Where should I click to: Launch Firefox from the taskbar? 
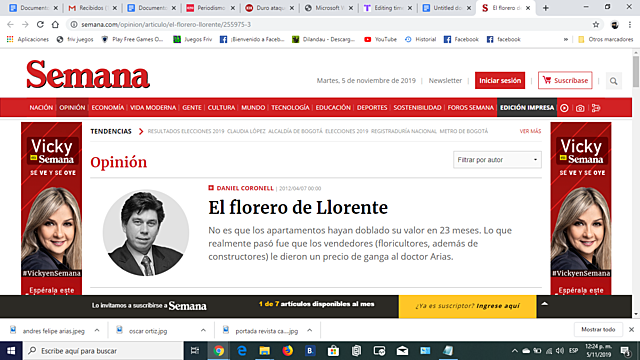[x=288, y=351]
